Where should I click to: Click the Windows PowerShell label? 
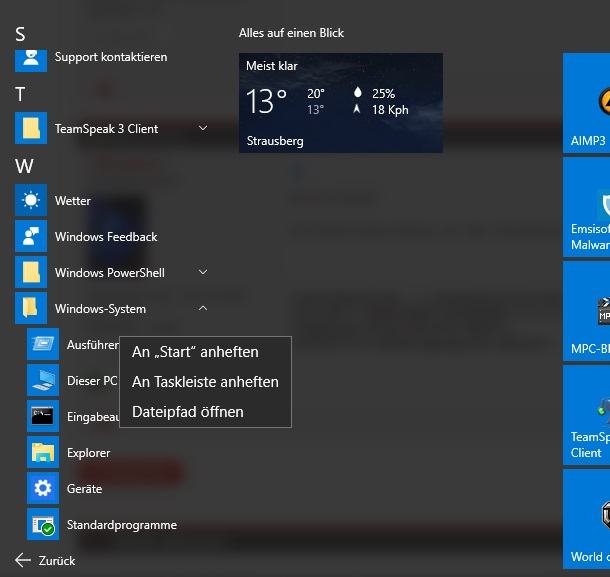(110, 273)
